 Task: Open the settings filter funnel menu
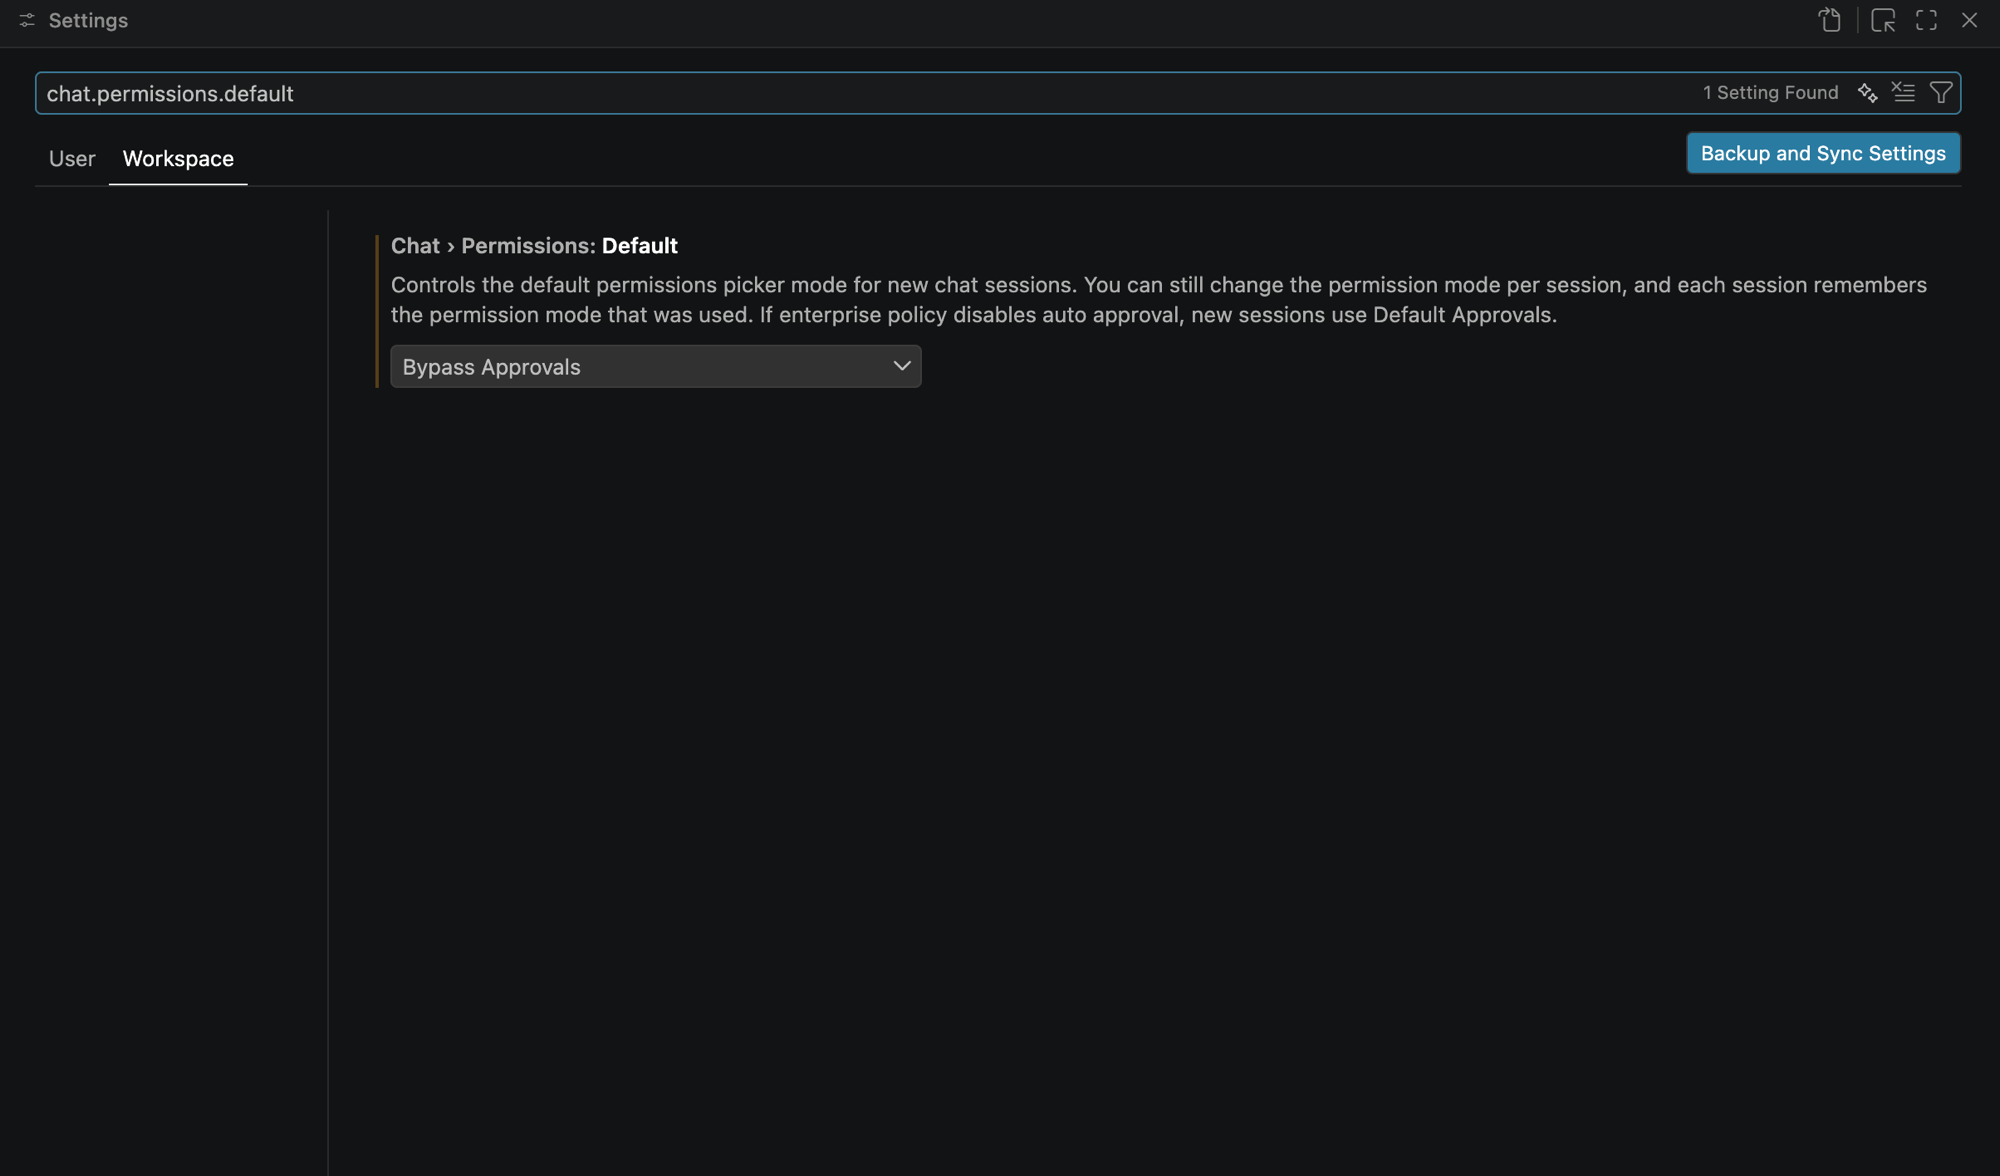pyautogui.click(x=1940, y=93)
